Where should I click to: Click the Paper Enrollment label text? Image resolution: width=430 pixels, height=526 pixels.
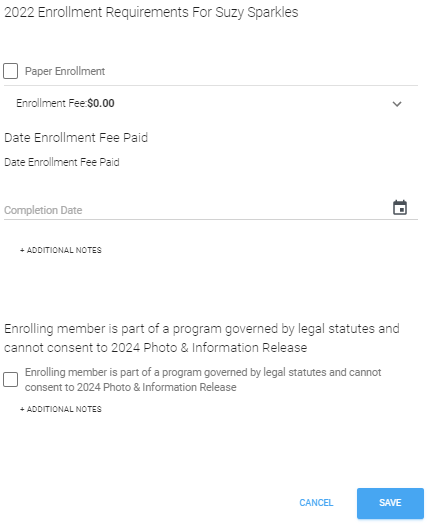tap(65, 71)
